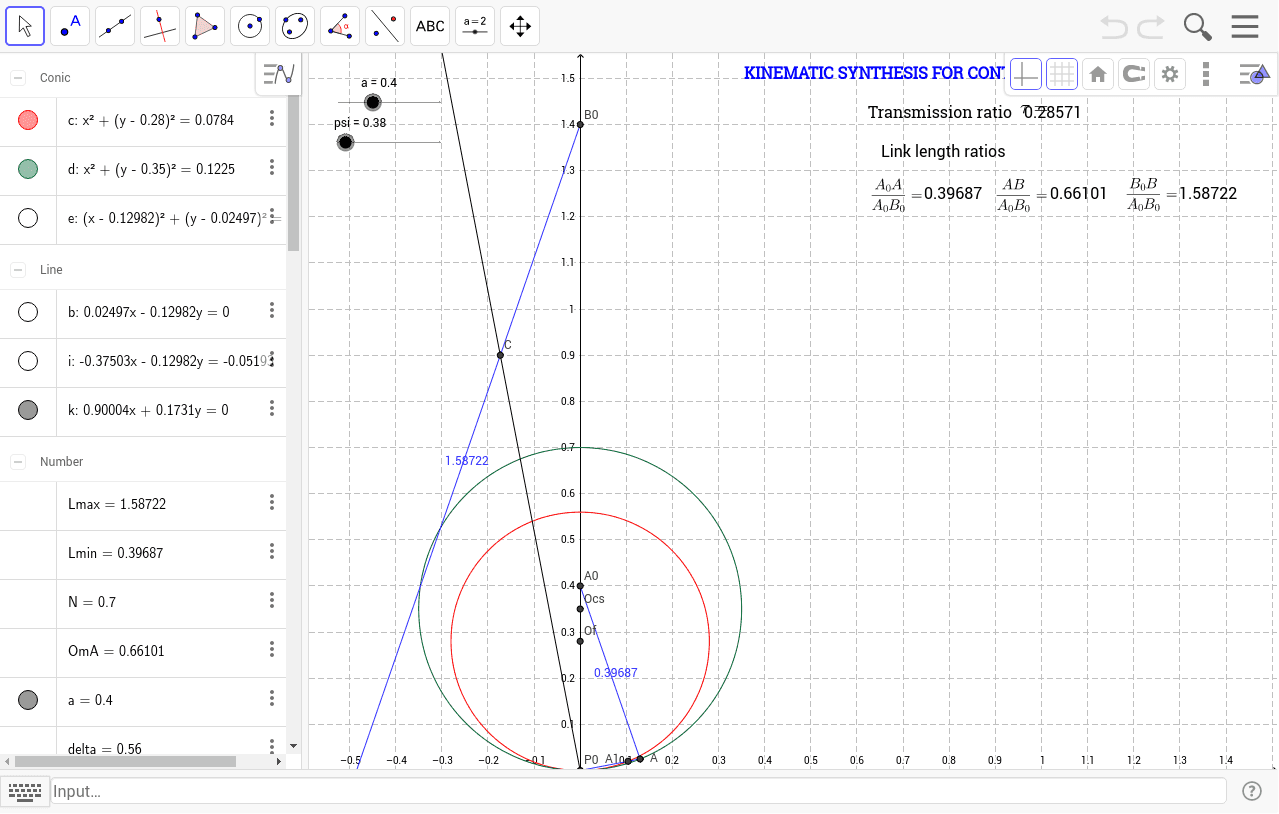The width and height of the screenshot is (1279, 814).
Task: Open options menu for conic c
Action: [x=271, y=119]
